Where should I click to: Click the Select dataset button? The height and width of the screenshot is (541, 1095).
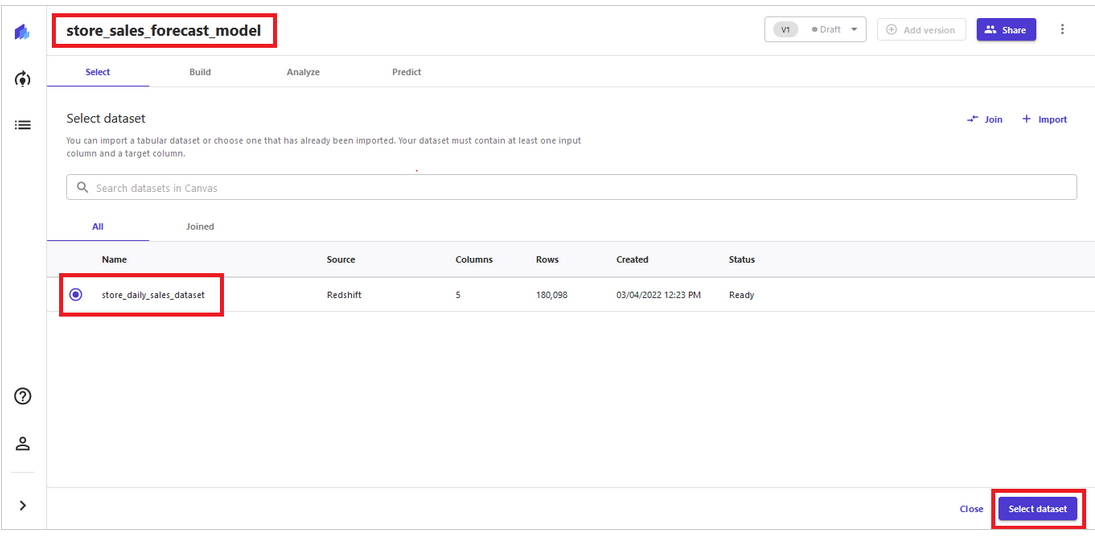1038,509
